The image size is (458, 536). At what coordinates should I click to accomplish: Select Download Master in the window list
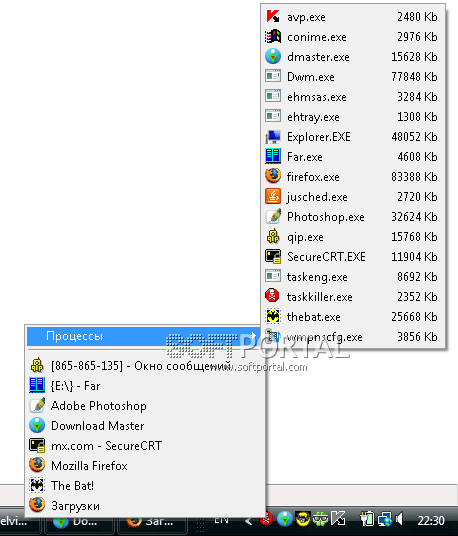pyautogui.click(x=146, y=426)
